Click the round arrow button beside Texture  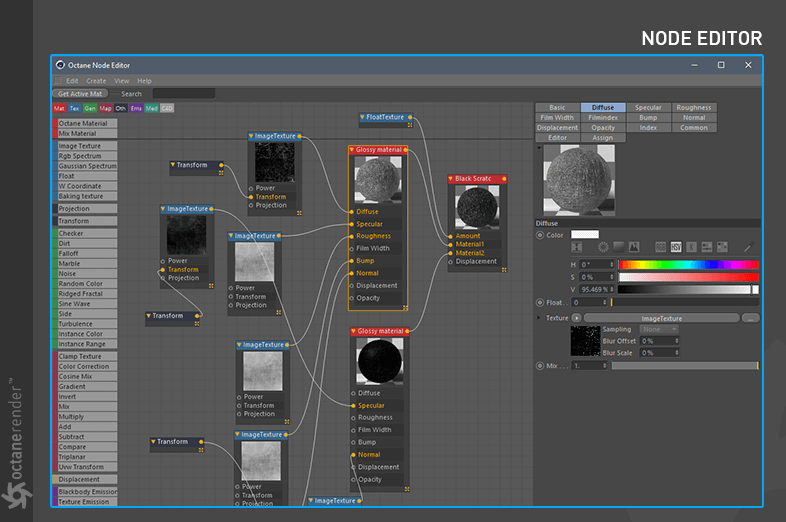point(576,318)
